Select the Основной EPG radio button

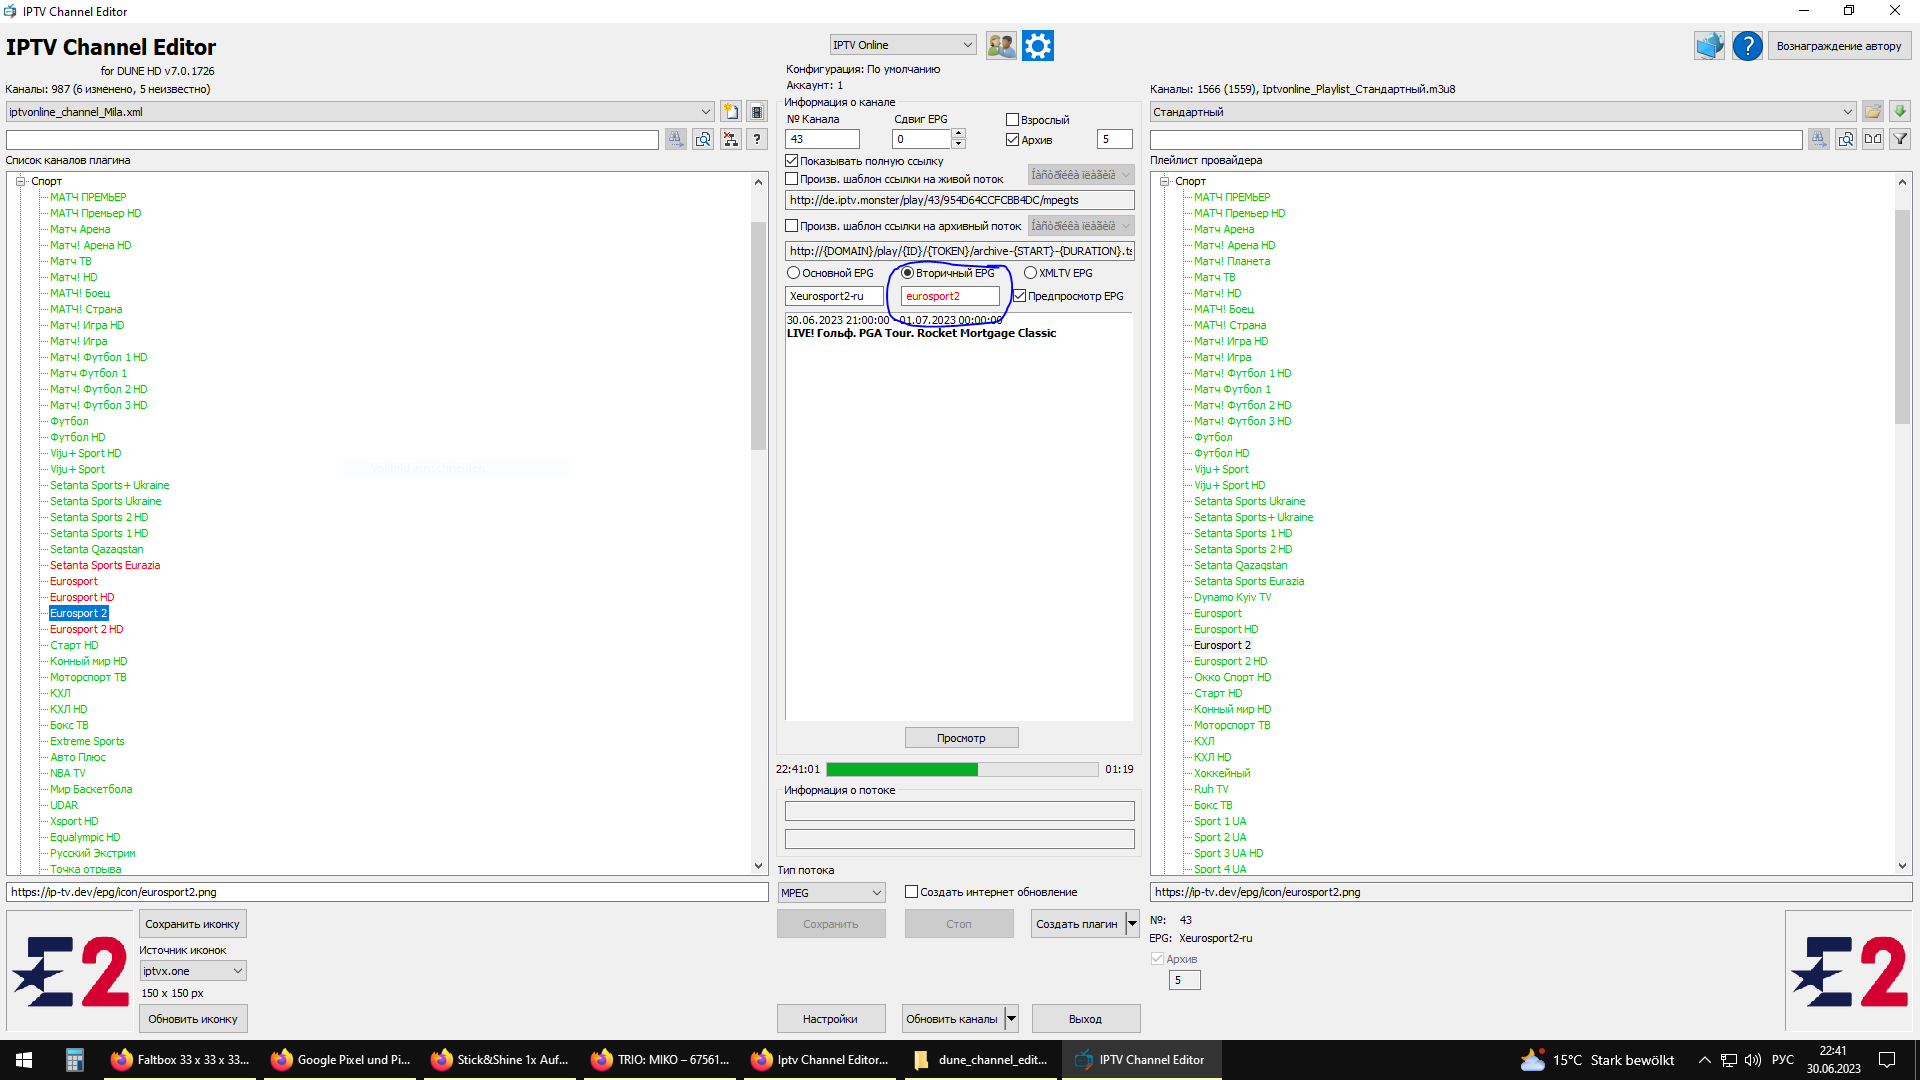[793, 273]
